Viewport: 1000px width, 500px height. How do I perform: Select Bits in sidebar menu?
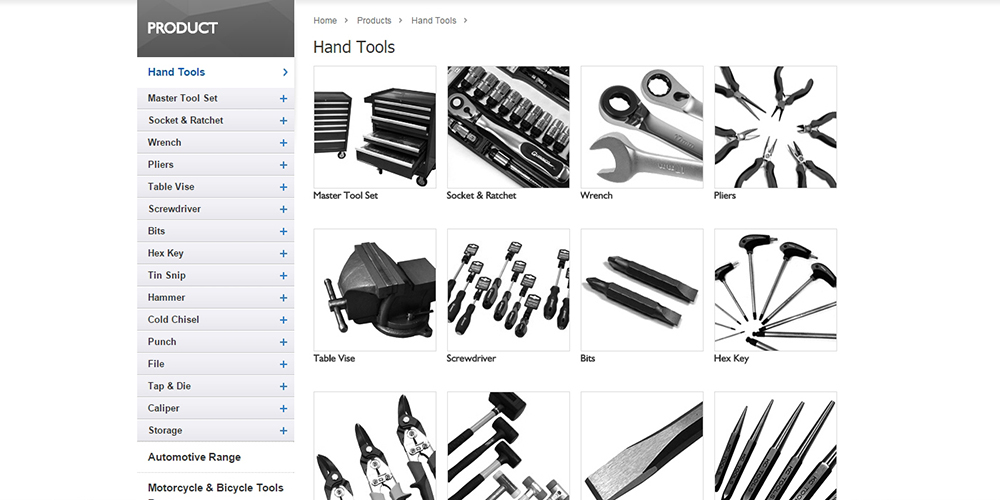pos(156,231)
